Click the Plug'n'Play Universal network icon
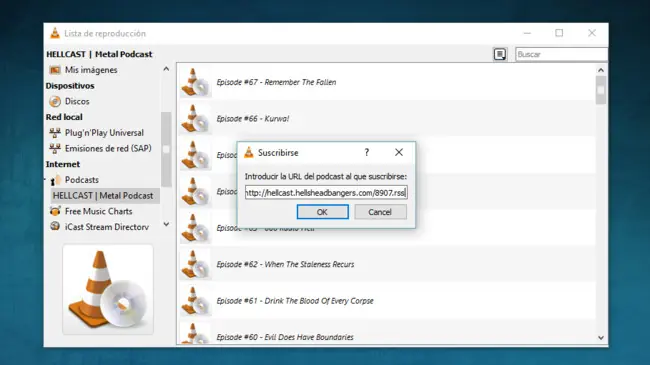This screenshot has height=365, width=650. tap(55, 133)
